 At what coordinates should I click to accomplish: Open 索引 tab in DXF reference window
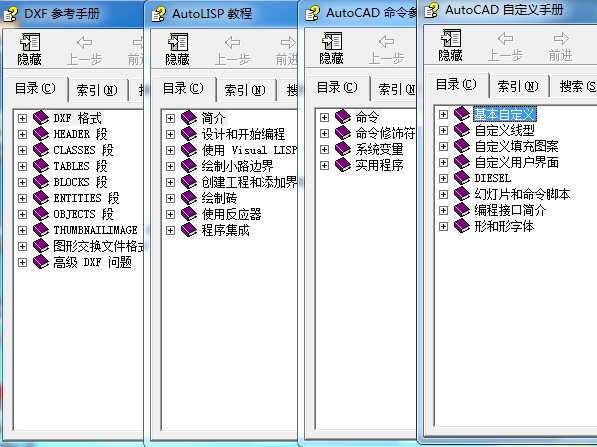tap(97, 90)
